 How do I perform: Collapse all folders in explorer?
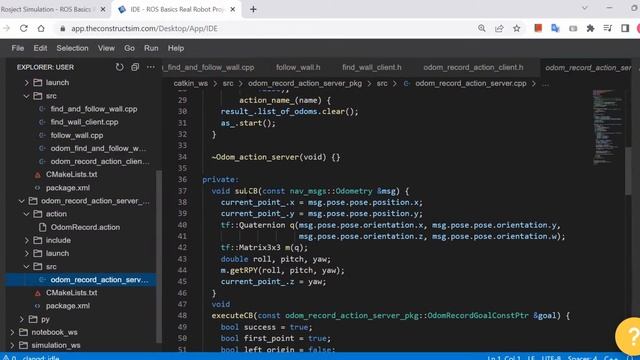point(135,67)
